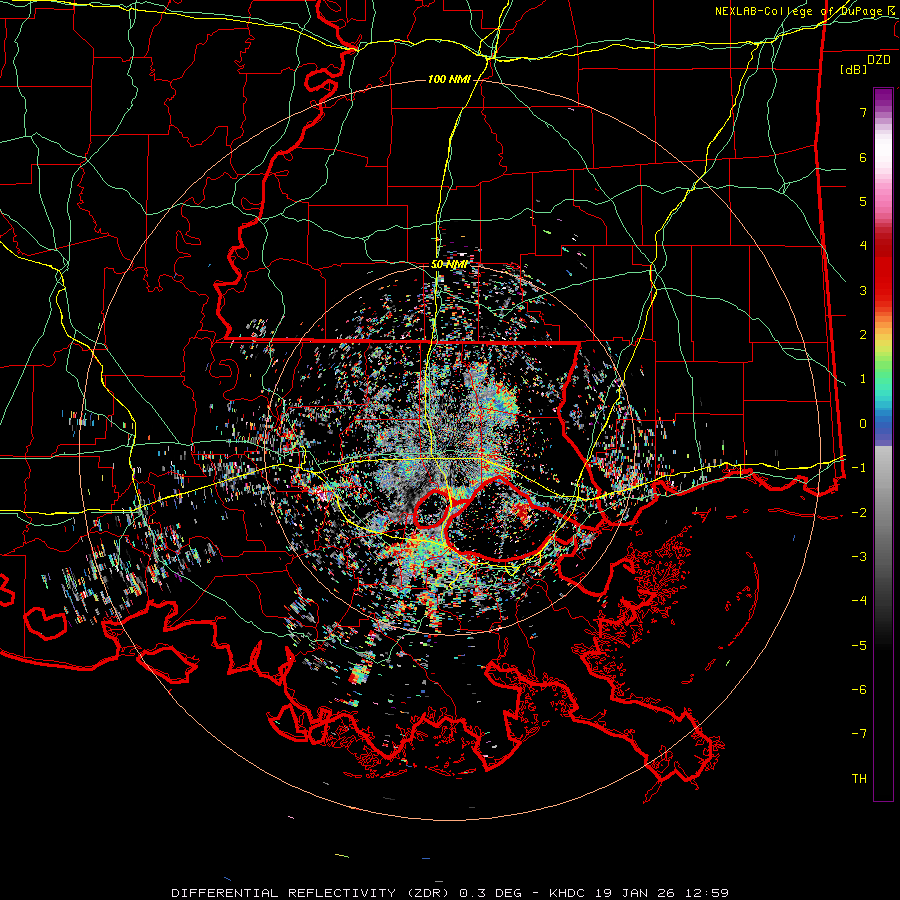This screenshot has height=900, width=900.
Task: Click the [dB] unit label
Action: point(854,69)
